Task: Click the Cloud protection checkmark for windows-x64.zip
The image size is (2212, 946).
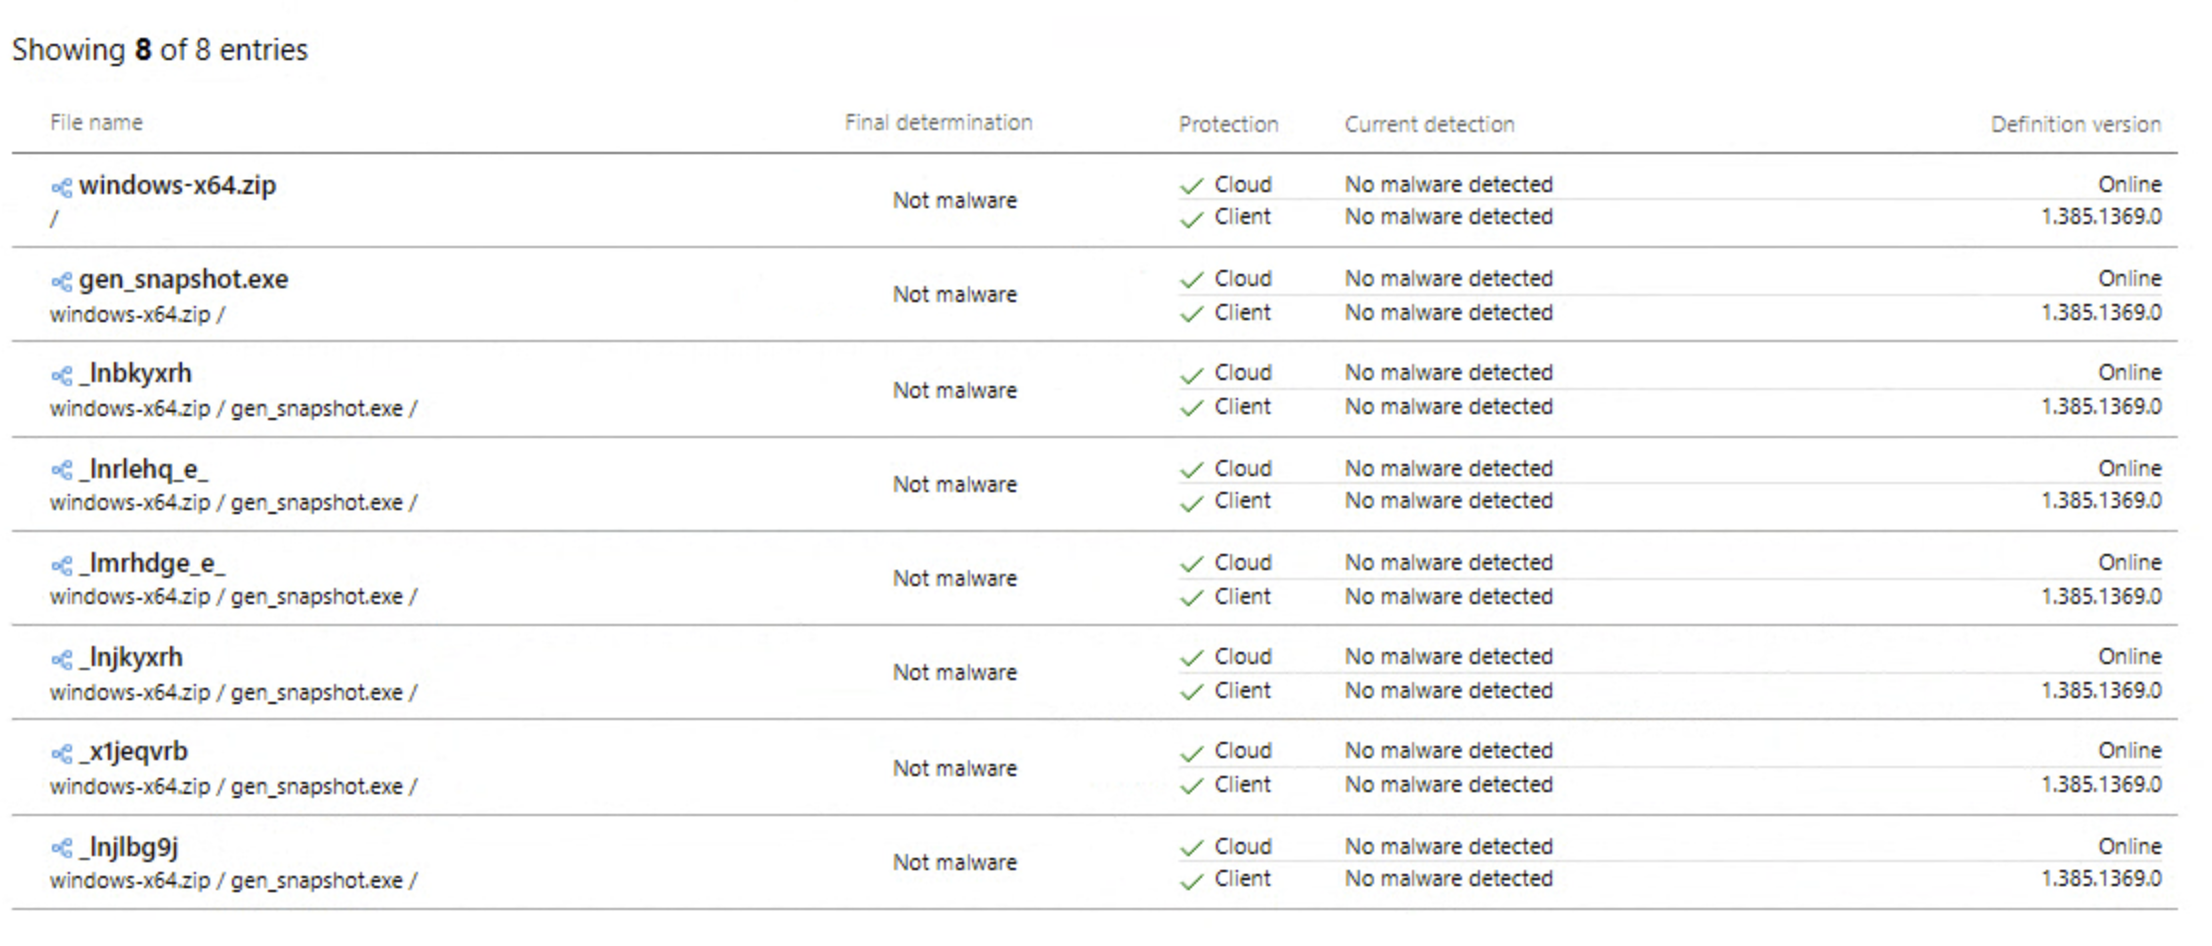Action: [1191, 184]
